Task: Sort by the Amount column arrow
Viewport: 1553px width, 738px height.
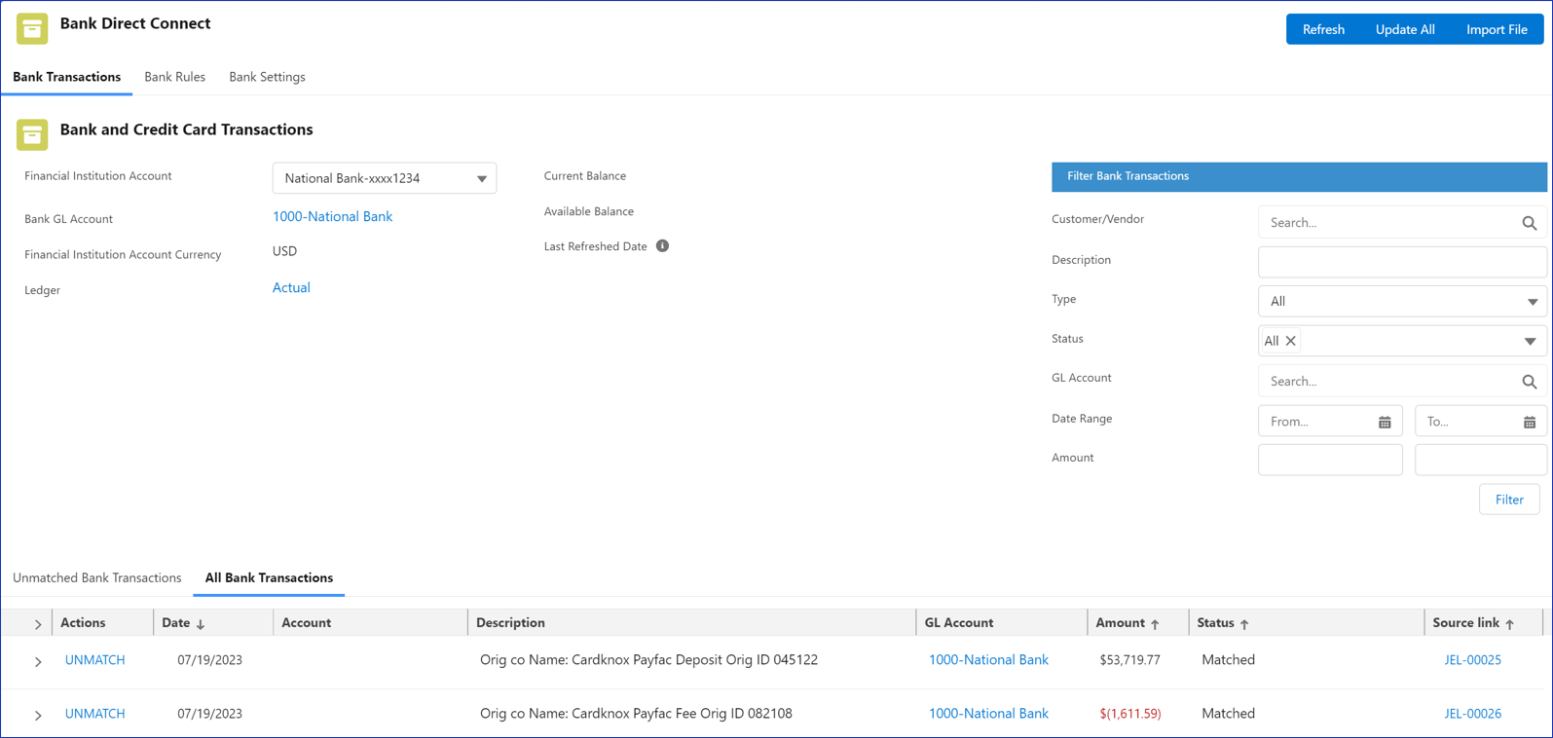Action: pyautogui.click(x=1155, y=624)
